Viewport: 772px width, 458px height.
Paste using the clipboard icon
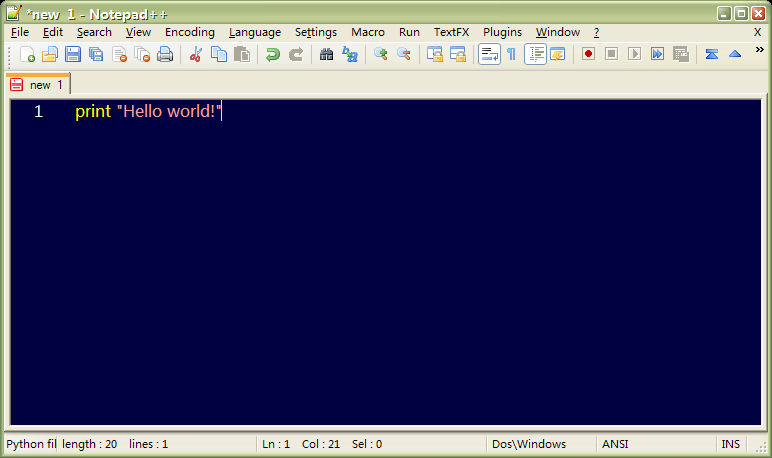coord(242,54)
